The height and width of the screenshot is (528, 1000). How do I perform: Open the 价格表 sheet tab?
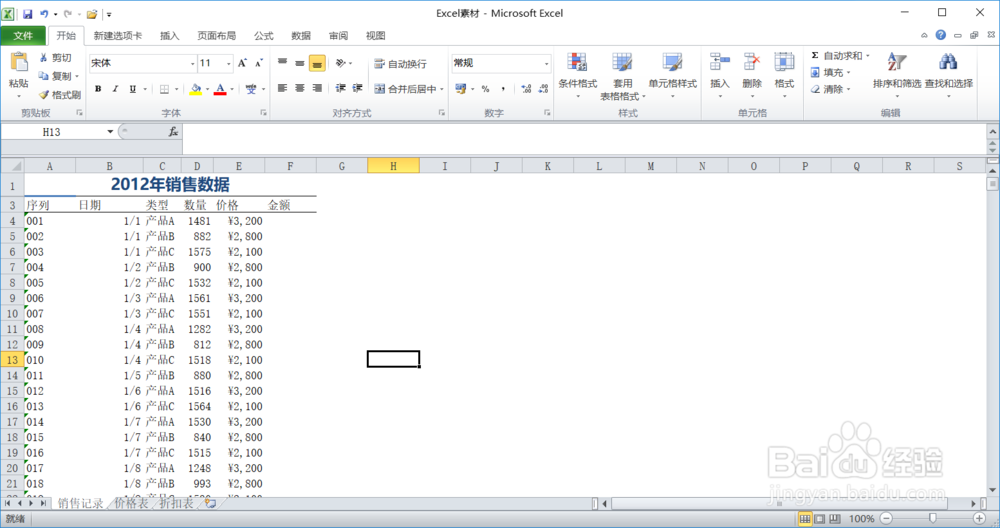131,503
